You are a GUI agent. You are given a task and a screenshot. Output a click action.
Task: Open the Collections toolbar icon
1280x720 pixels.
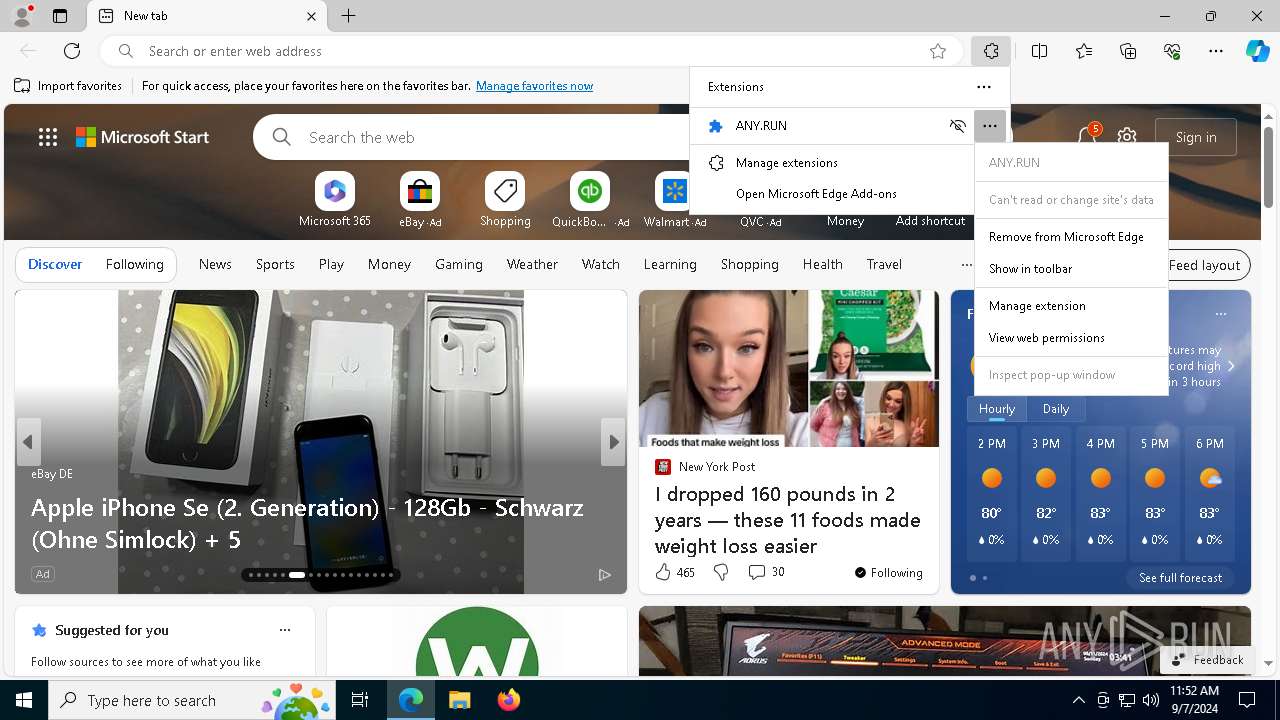pos(1128,51)
